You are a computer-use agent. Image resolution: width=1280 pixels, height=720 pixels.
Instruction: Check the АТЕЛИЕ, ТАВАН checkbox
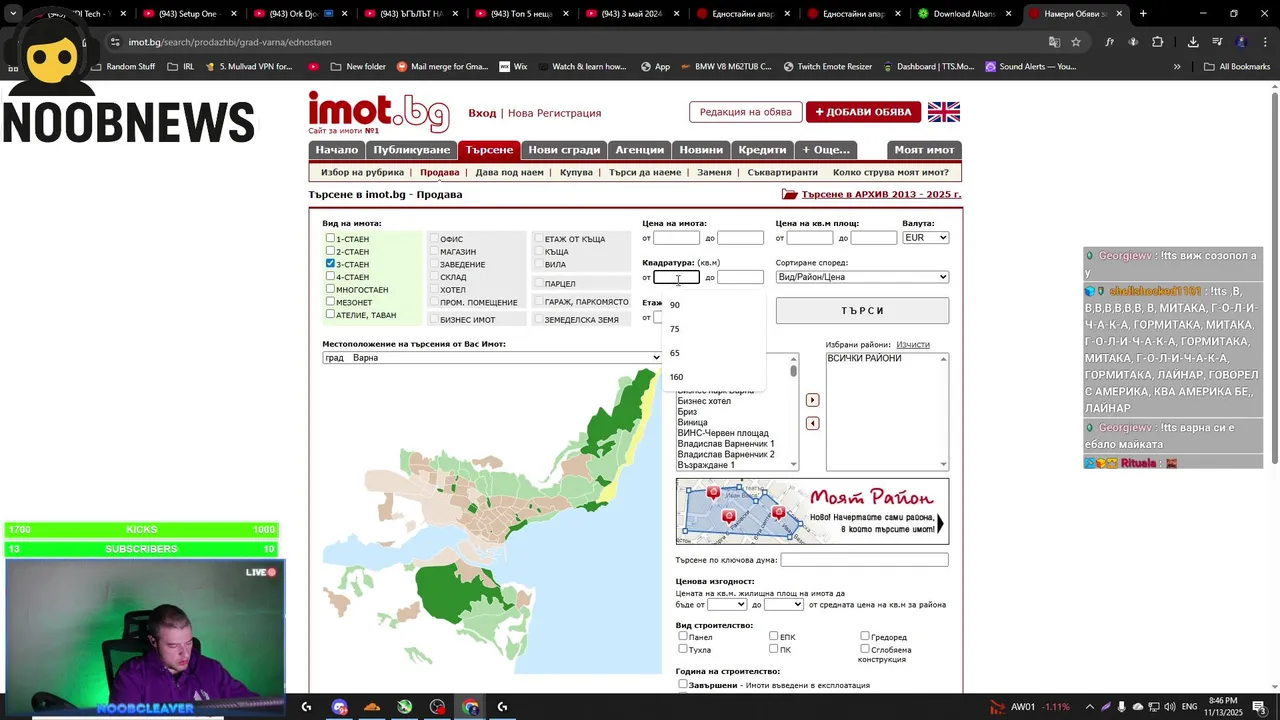(330, 314)
